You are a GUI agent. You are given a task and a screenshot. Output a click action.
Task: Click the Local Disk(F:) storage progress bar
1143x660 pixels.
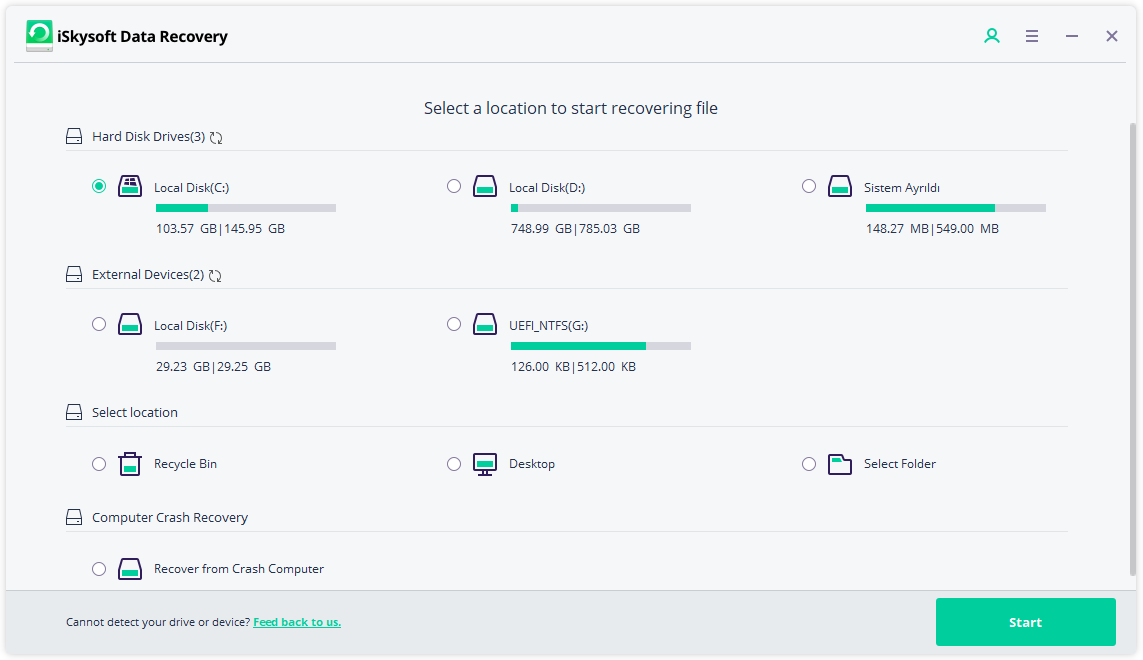click(x=245, y=345)
